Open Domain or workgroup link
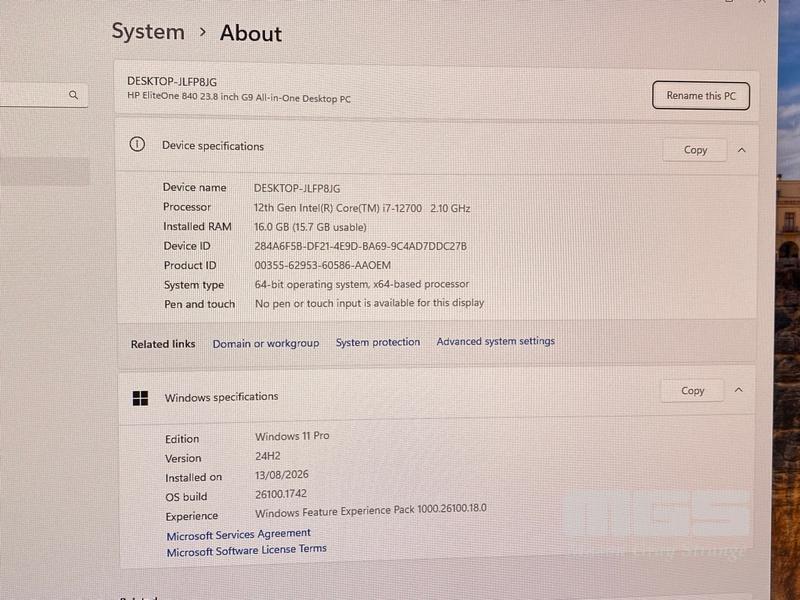 click(x=266, y=343)
